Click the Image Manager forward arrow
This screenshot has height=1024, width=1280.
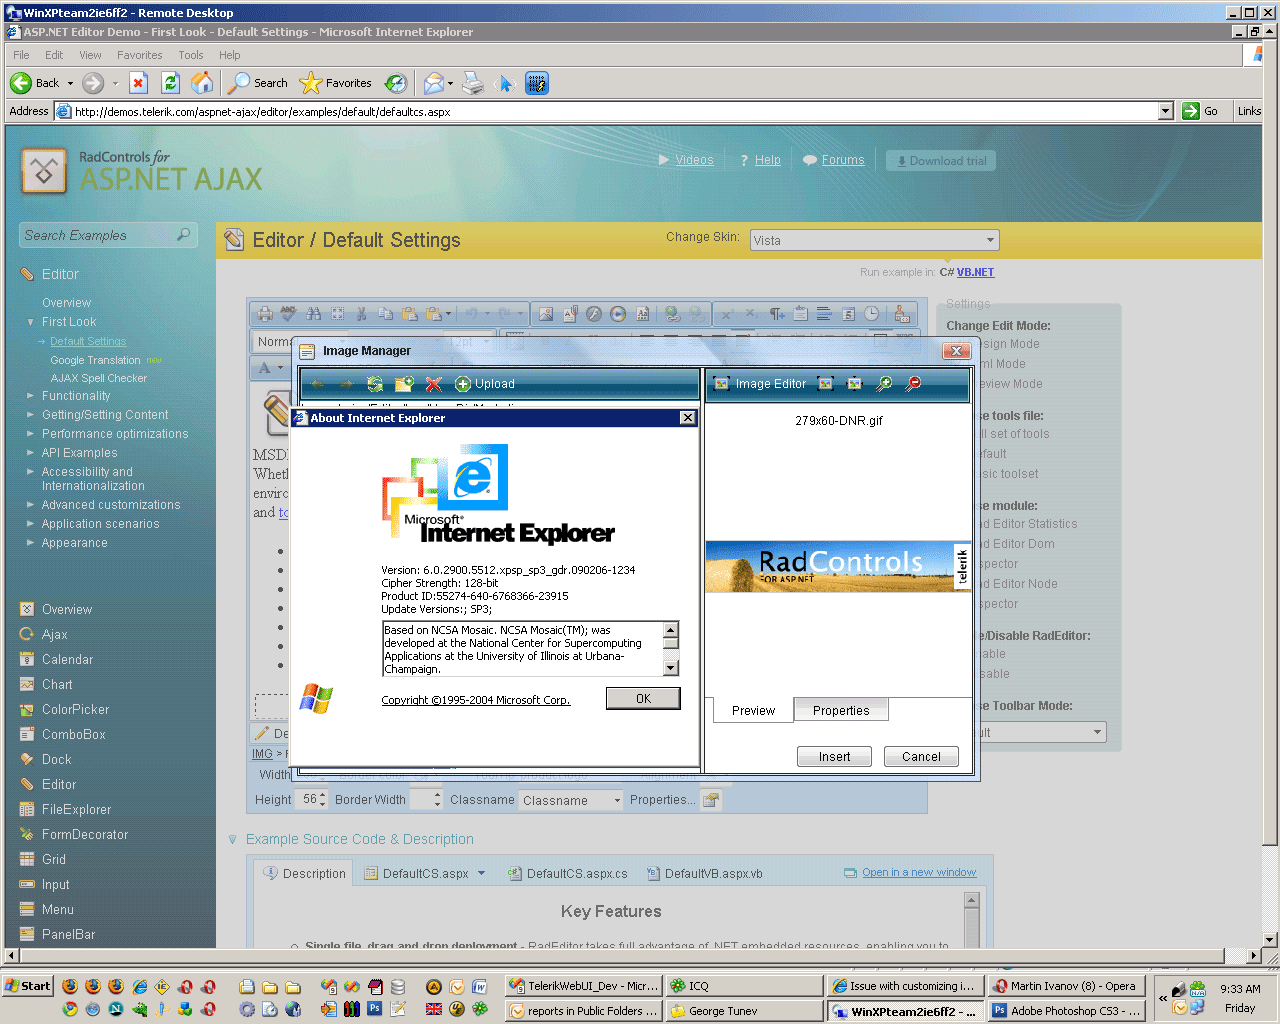tap(346, 384)
